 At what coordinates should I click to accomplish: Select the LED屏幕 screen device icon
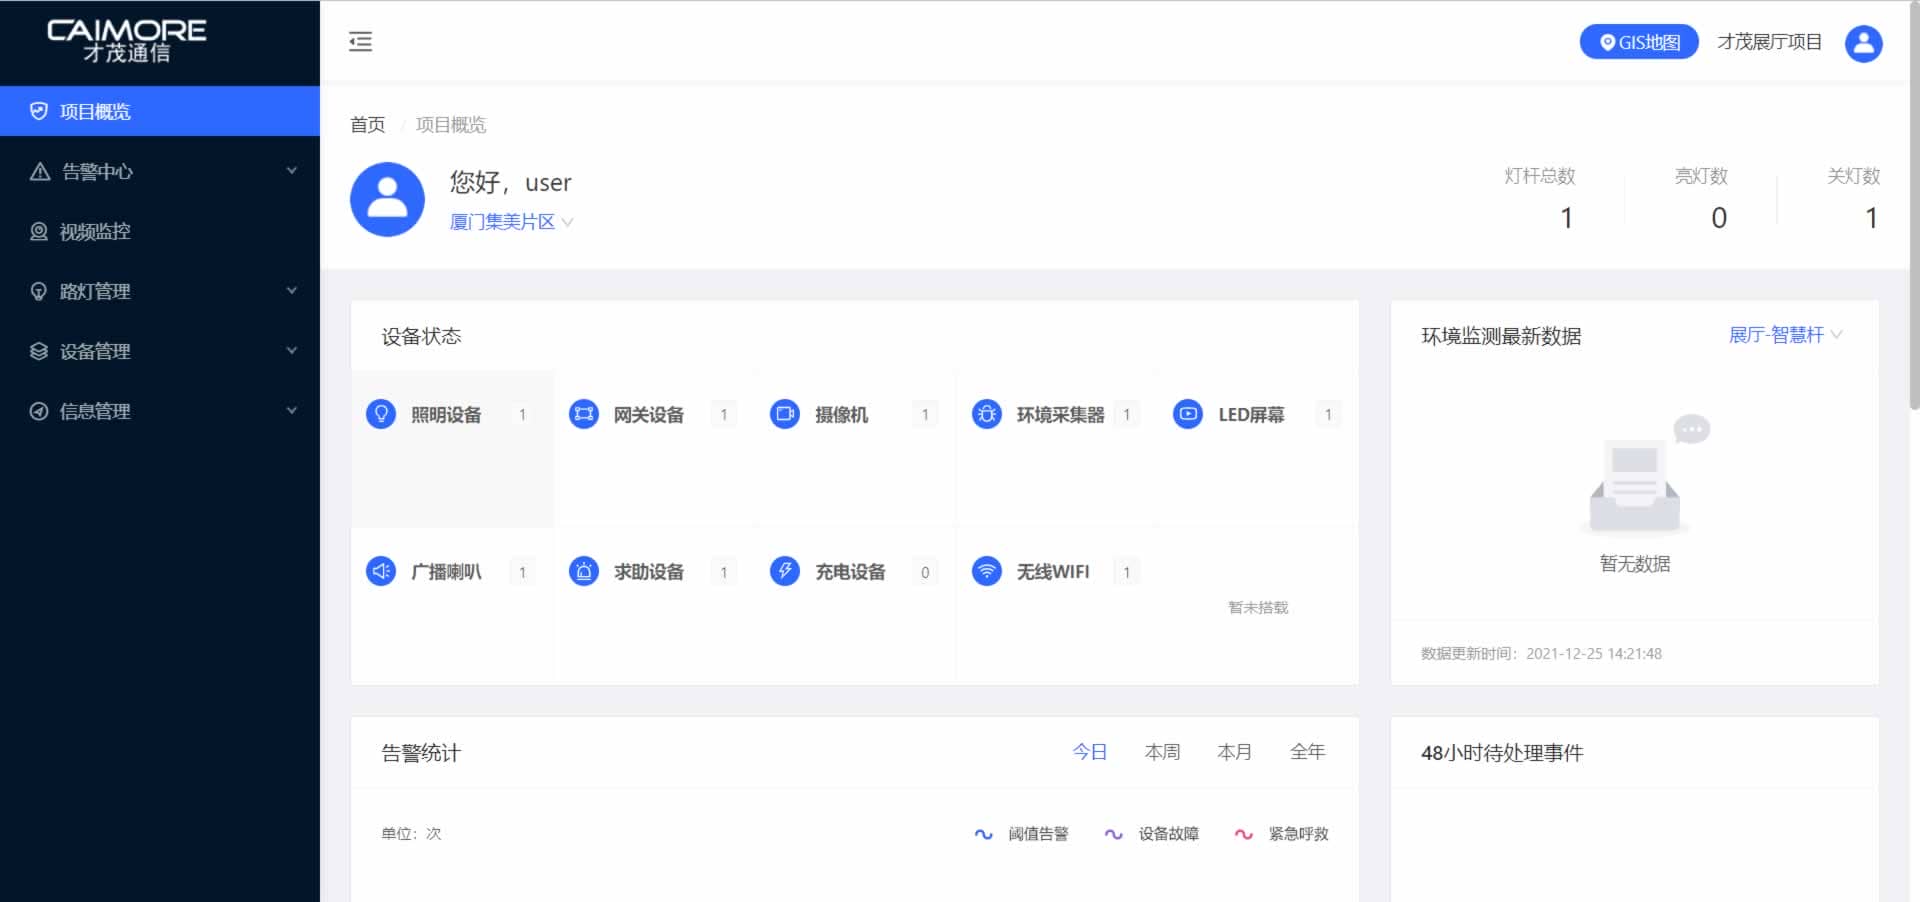tap(1187, 413)
